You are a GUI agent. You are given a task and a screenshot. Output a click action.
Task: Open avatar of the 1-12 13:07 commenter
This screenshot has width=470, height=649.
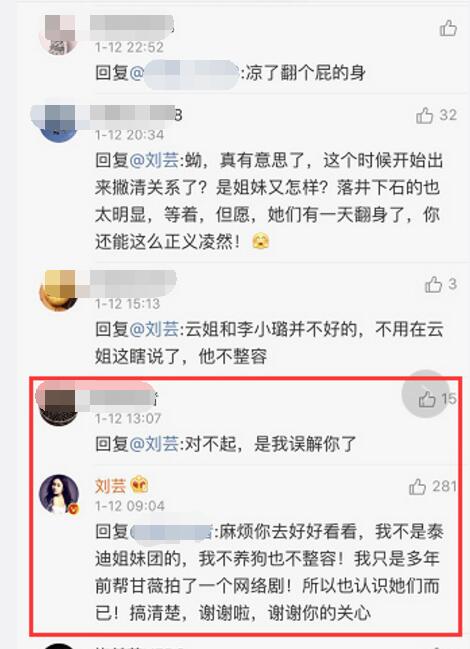(59, 406)
